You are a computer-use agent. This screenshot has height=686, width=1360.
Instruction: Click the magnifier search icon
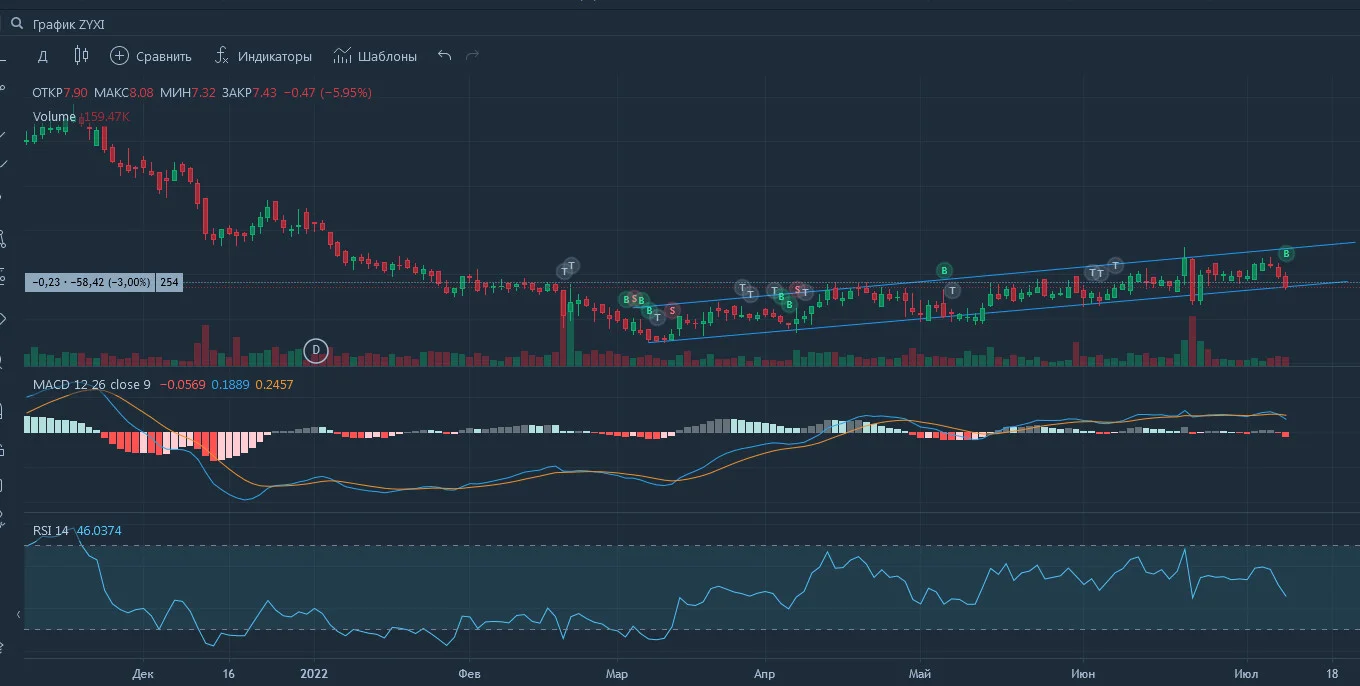16,23
